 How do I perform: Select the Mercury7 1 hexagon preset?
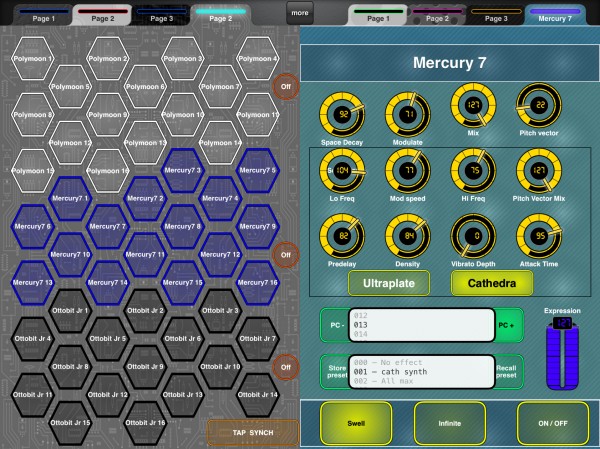70,198
